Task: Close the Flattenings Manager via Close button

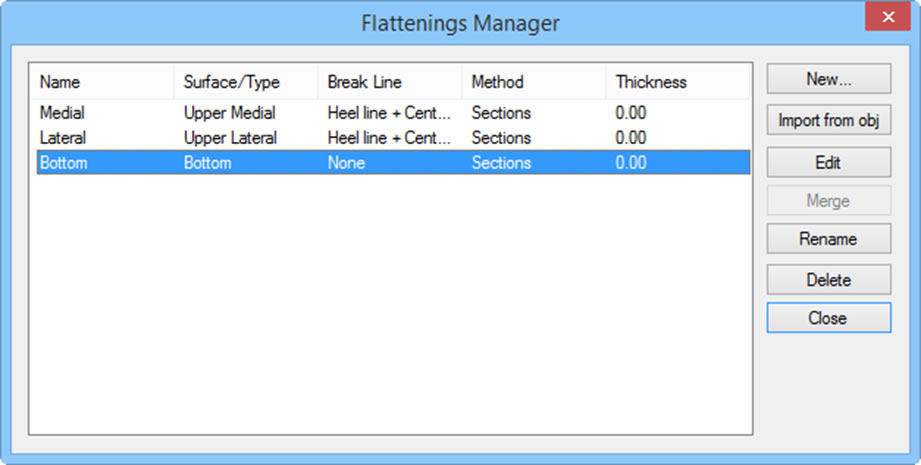Action: (829, 318)
